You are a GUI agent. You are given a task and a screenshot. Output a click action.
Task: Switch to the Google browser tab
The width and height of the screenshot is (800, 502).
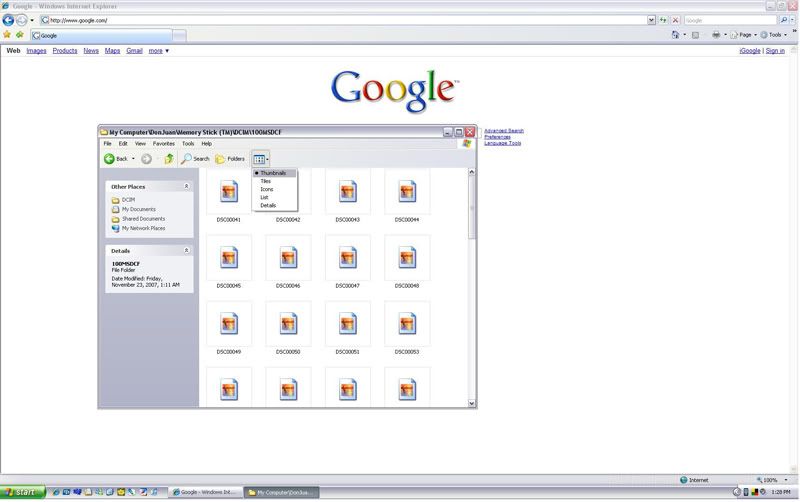tap(101, 36)
